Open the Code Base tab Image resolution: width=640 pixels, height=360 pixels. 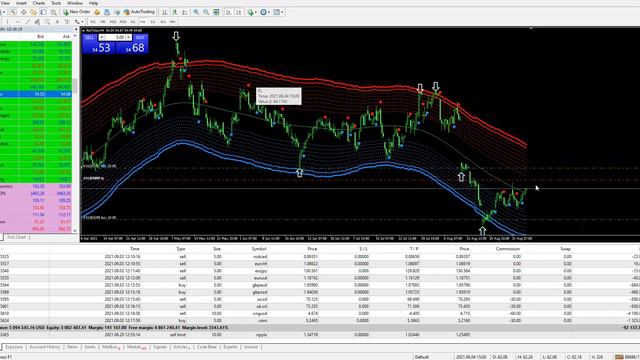207,347
